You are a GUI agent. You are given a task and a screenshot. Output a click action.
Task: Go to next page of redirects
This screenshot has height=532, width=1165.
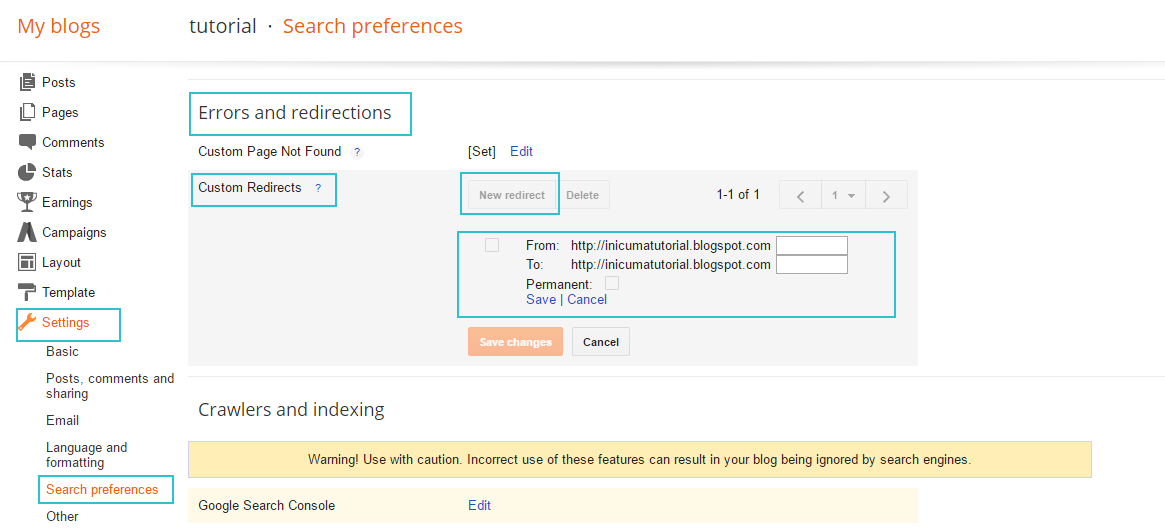point(886,195)
